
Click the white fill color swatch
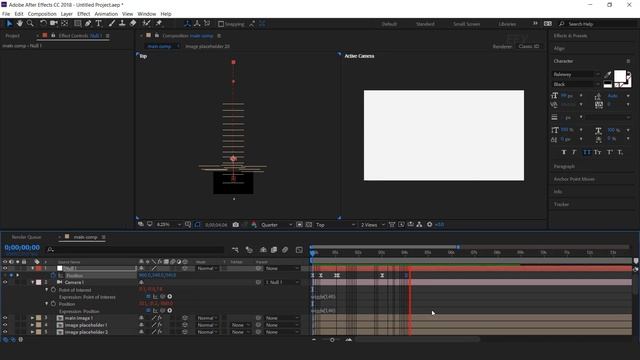pos(620,76)
